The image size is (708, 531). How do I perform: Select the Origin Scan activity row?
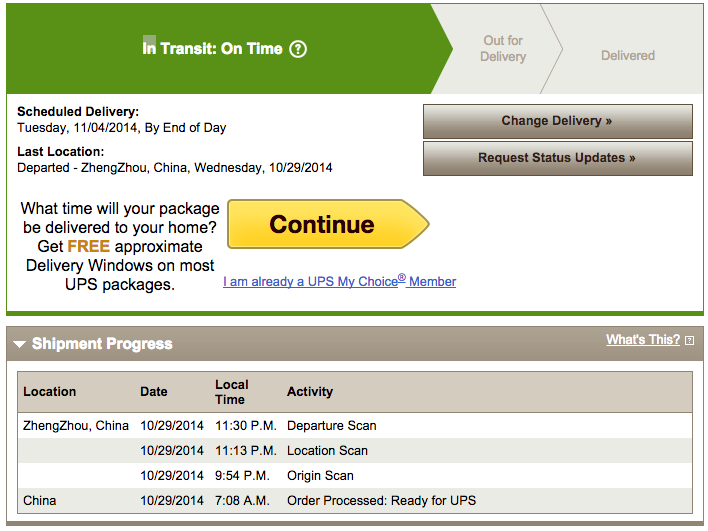(355, 475)
